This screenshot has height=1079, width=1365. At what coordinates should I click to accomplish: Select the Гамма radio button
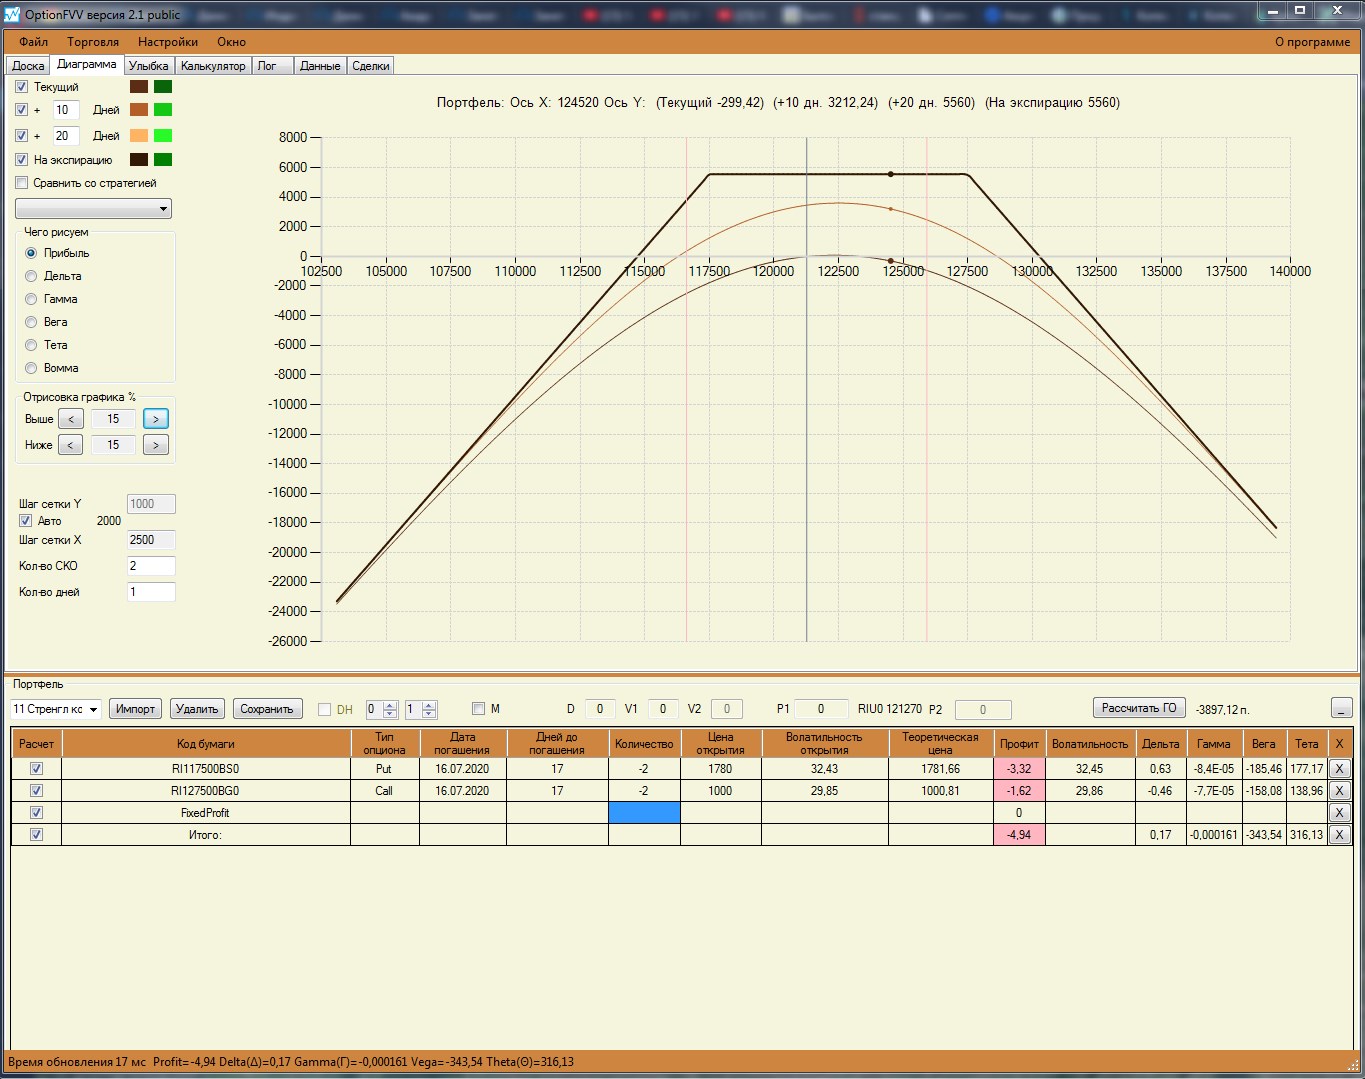click(31, 299)
